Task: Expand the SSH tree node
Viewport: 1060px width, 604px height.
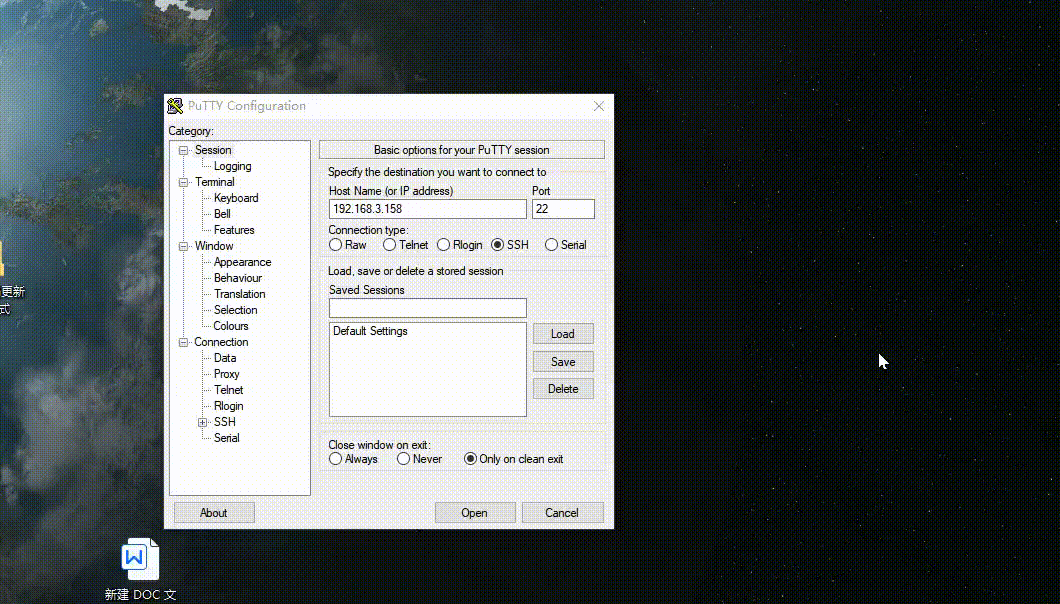Action: point(202,422)
